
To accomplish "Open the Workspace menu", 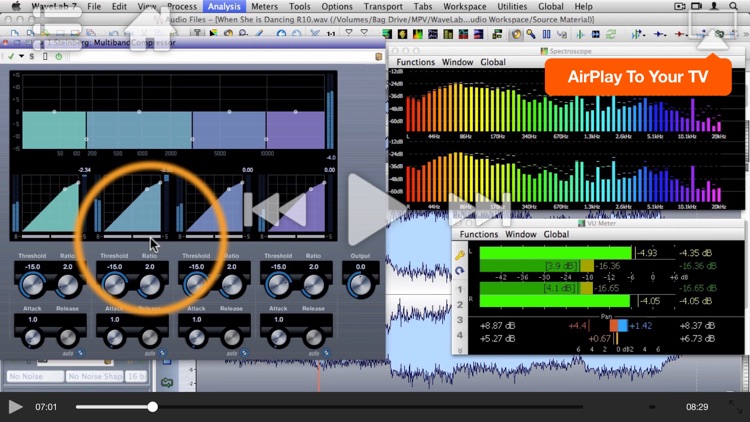I will pos(464,6).
